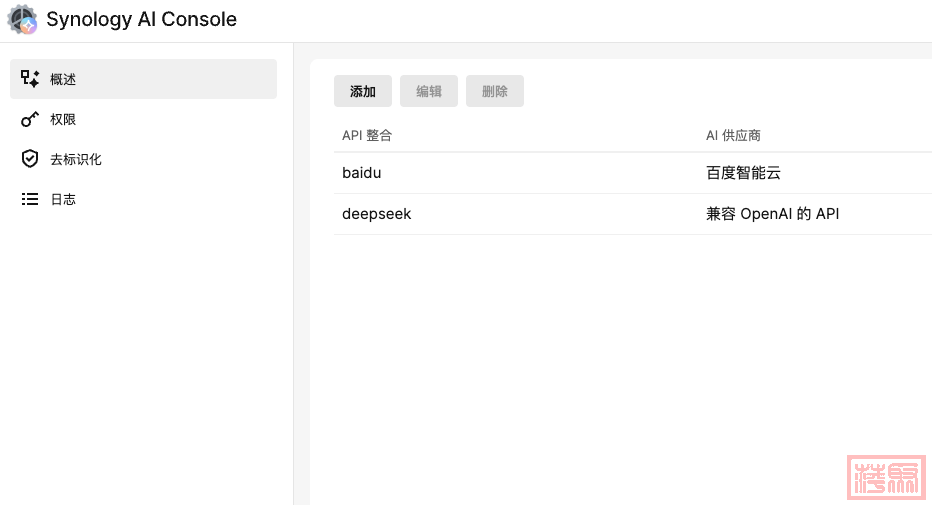The image size is (932, 505).
Task: Click the 兼容 OpenAI 的 API provider cell
Action: (x=772, y=214)
